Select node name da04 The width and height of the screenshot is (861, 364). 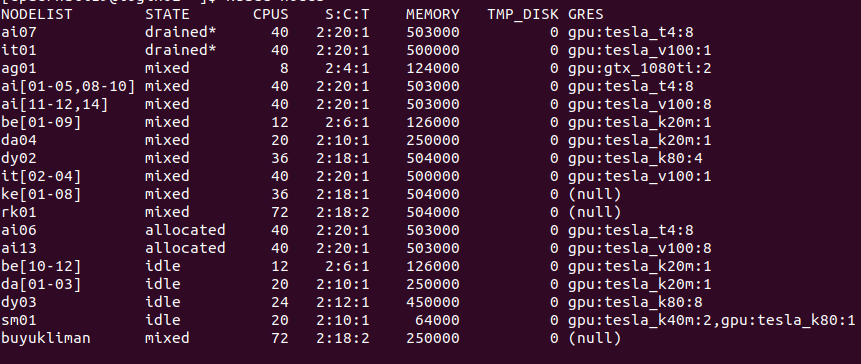[19, 141]
